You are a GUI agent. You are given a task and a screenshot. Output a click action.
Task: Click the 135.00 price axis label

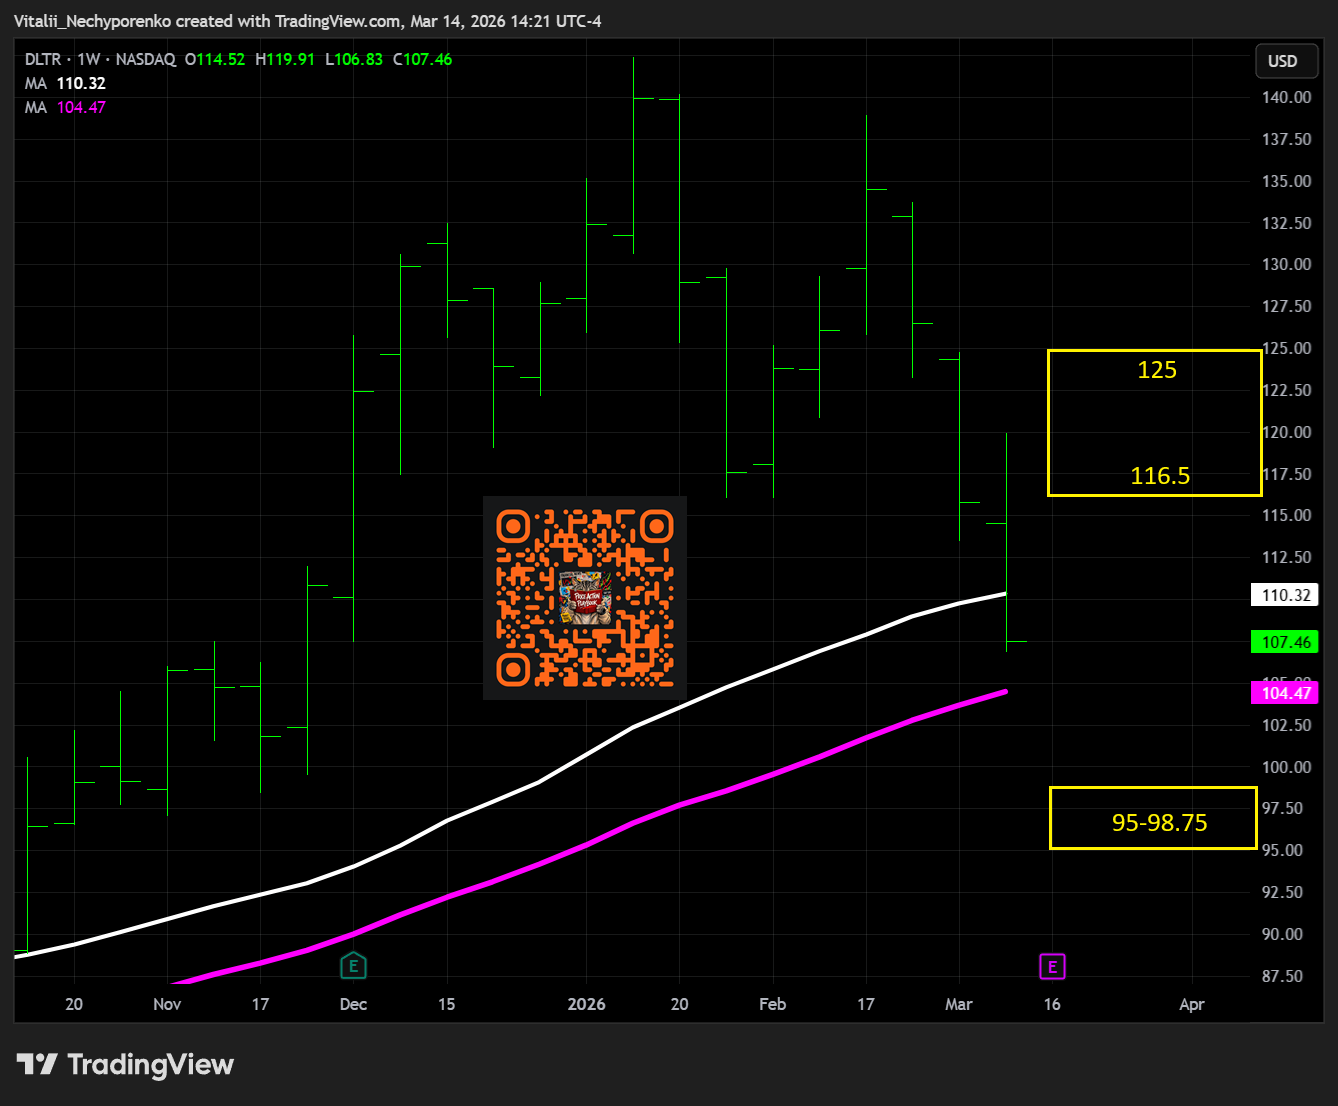coord(1287,181)
